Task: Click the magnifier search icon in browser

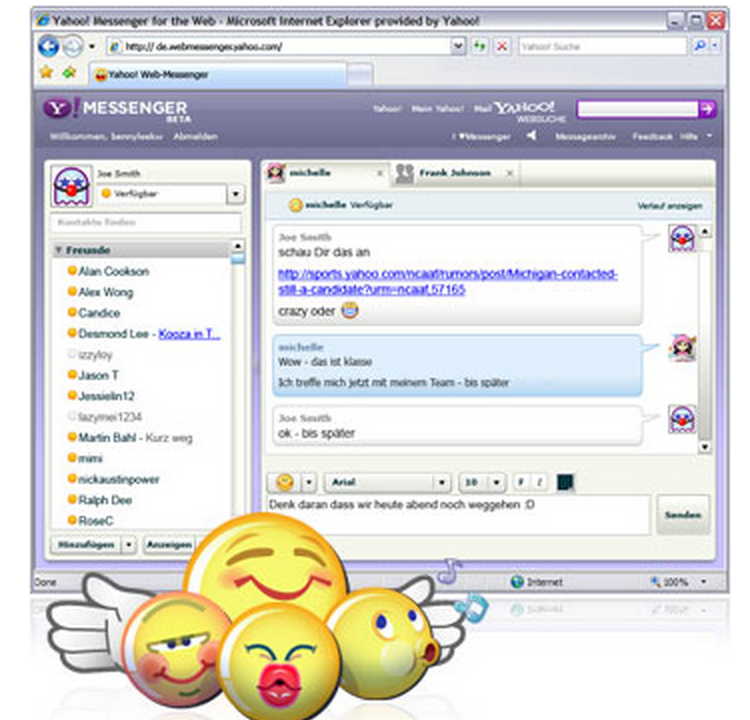Action: 700,46
